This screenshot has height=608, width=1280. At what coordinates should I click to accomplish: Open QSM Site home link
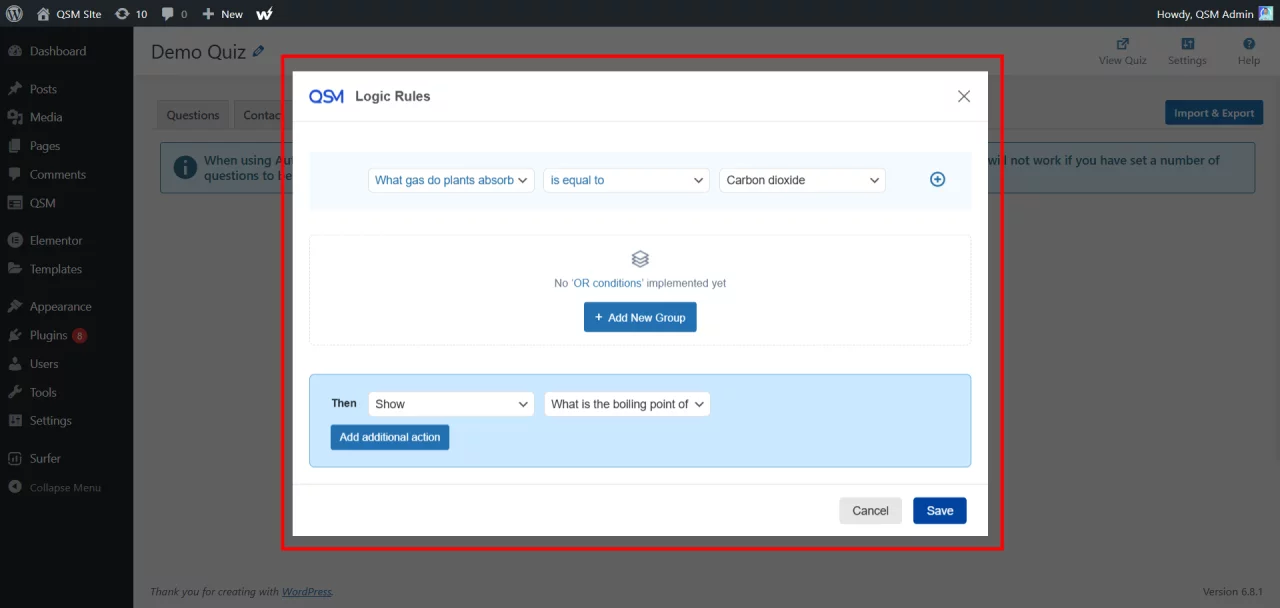[68, 14]
